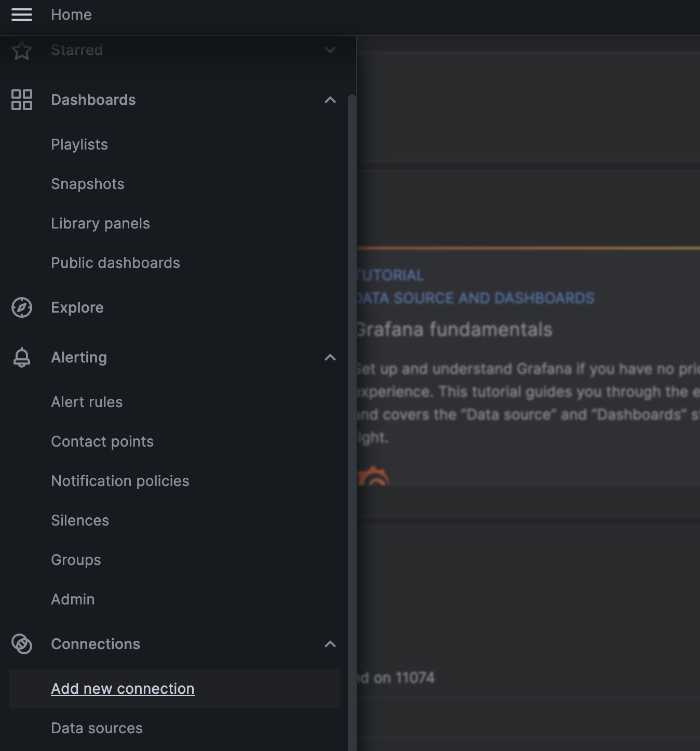Viewport: 700px width, 751px height.
Task: Open Dashboards from the sidebar
Action: click(93, 100)
